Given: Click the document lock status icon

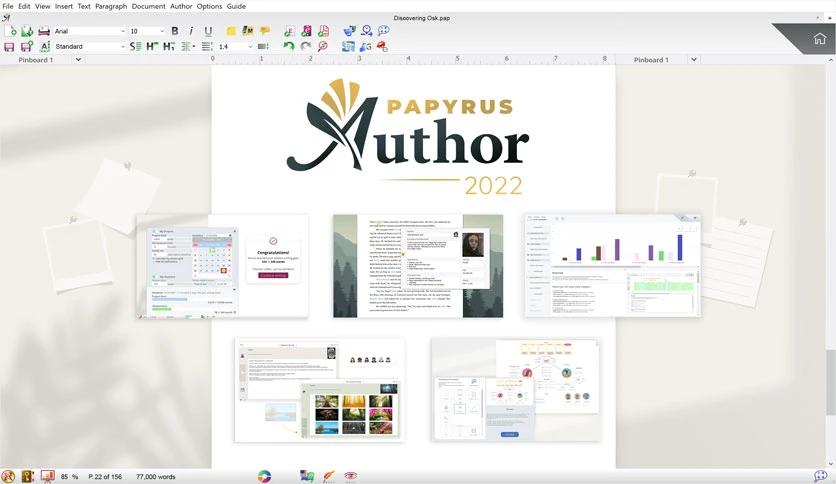Looking at the screenshot, I should coord(28,476).
